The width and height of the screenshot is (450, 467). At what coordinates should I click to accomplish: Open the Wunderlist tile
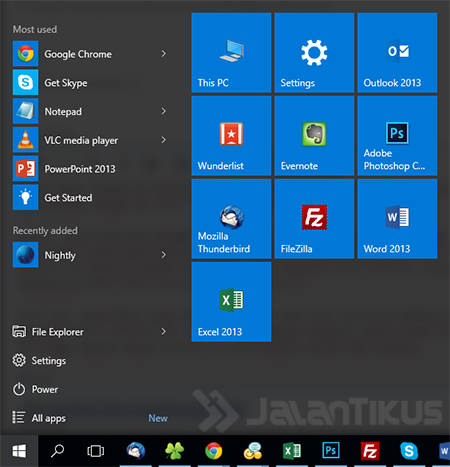tap(231, 136)
